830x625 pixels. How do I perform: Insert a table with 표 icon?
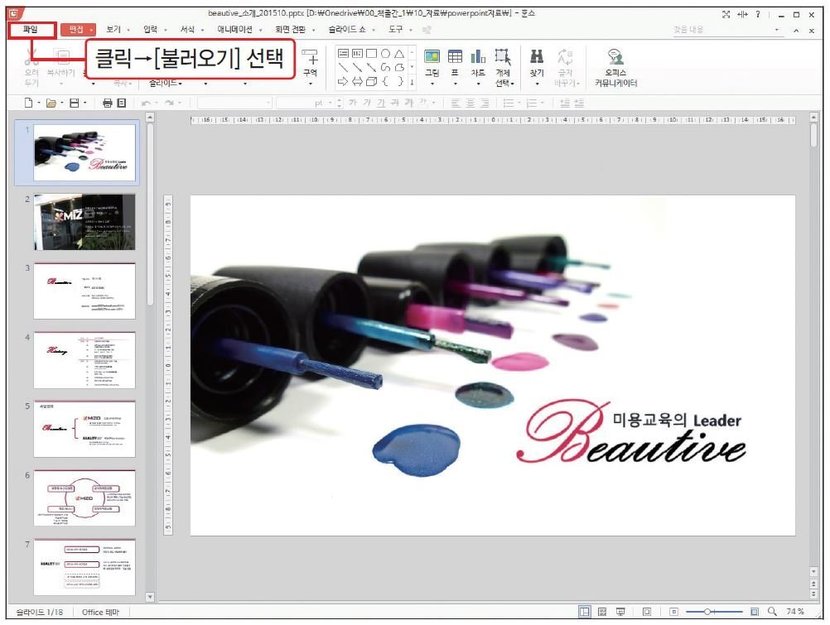point(455,57)
